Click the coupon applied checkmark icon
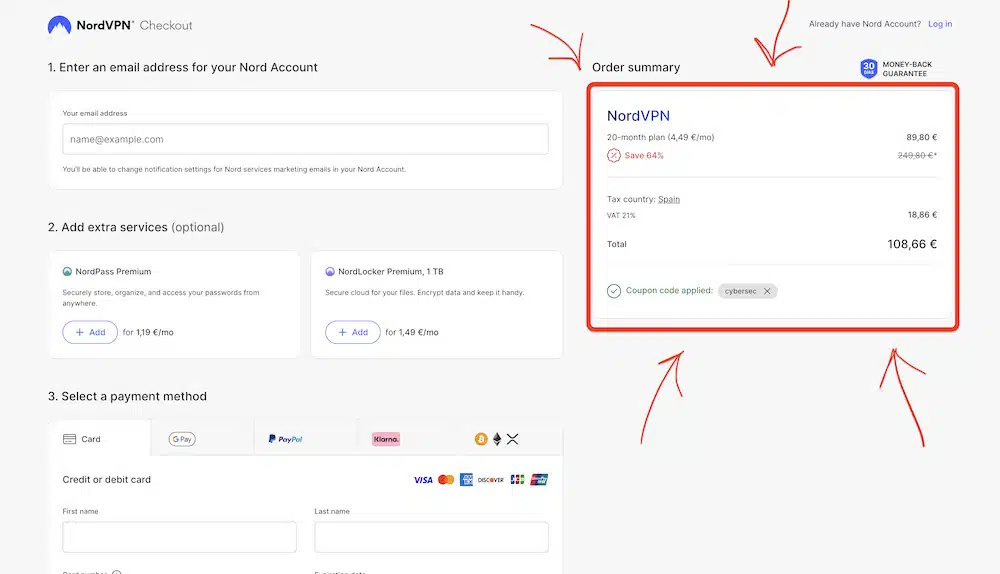Screen dimensions: 1000x574 [614, 291]
